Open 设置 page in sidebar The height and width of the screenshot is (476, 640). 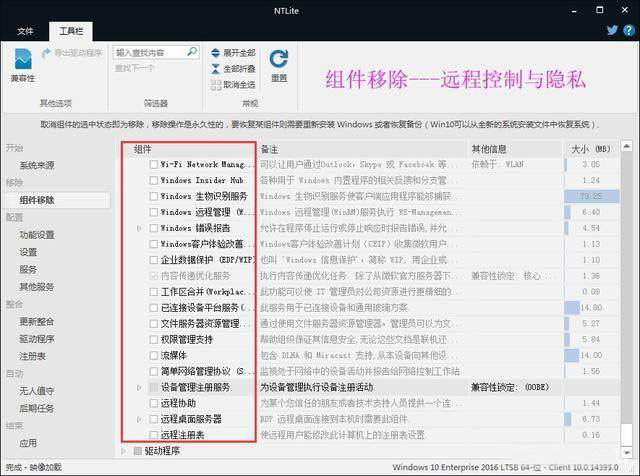pos(28,252)
